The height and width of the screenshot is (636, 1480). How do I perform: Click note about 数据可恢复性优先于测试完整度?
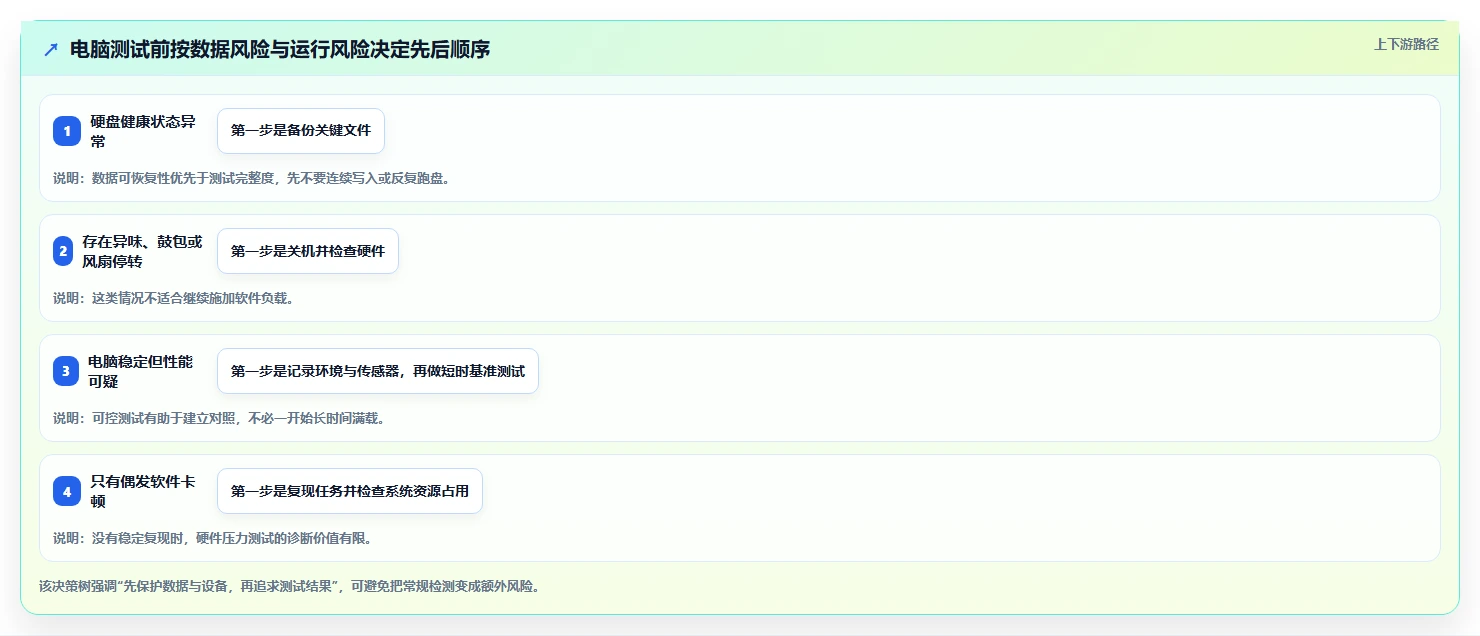(x=251, y=178)
